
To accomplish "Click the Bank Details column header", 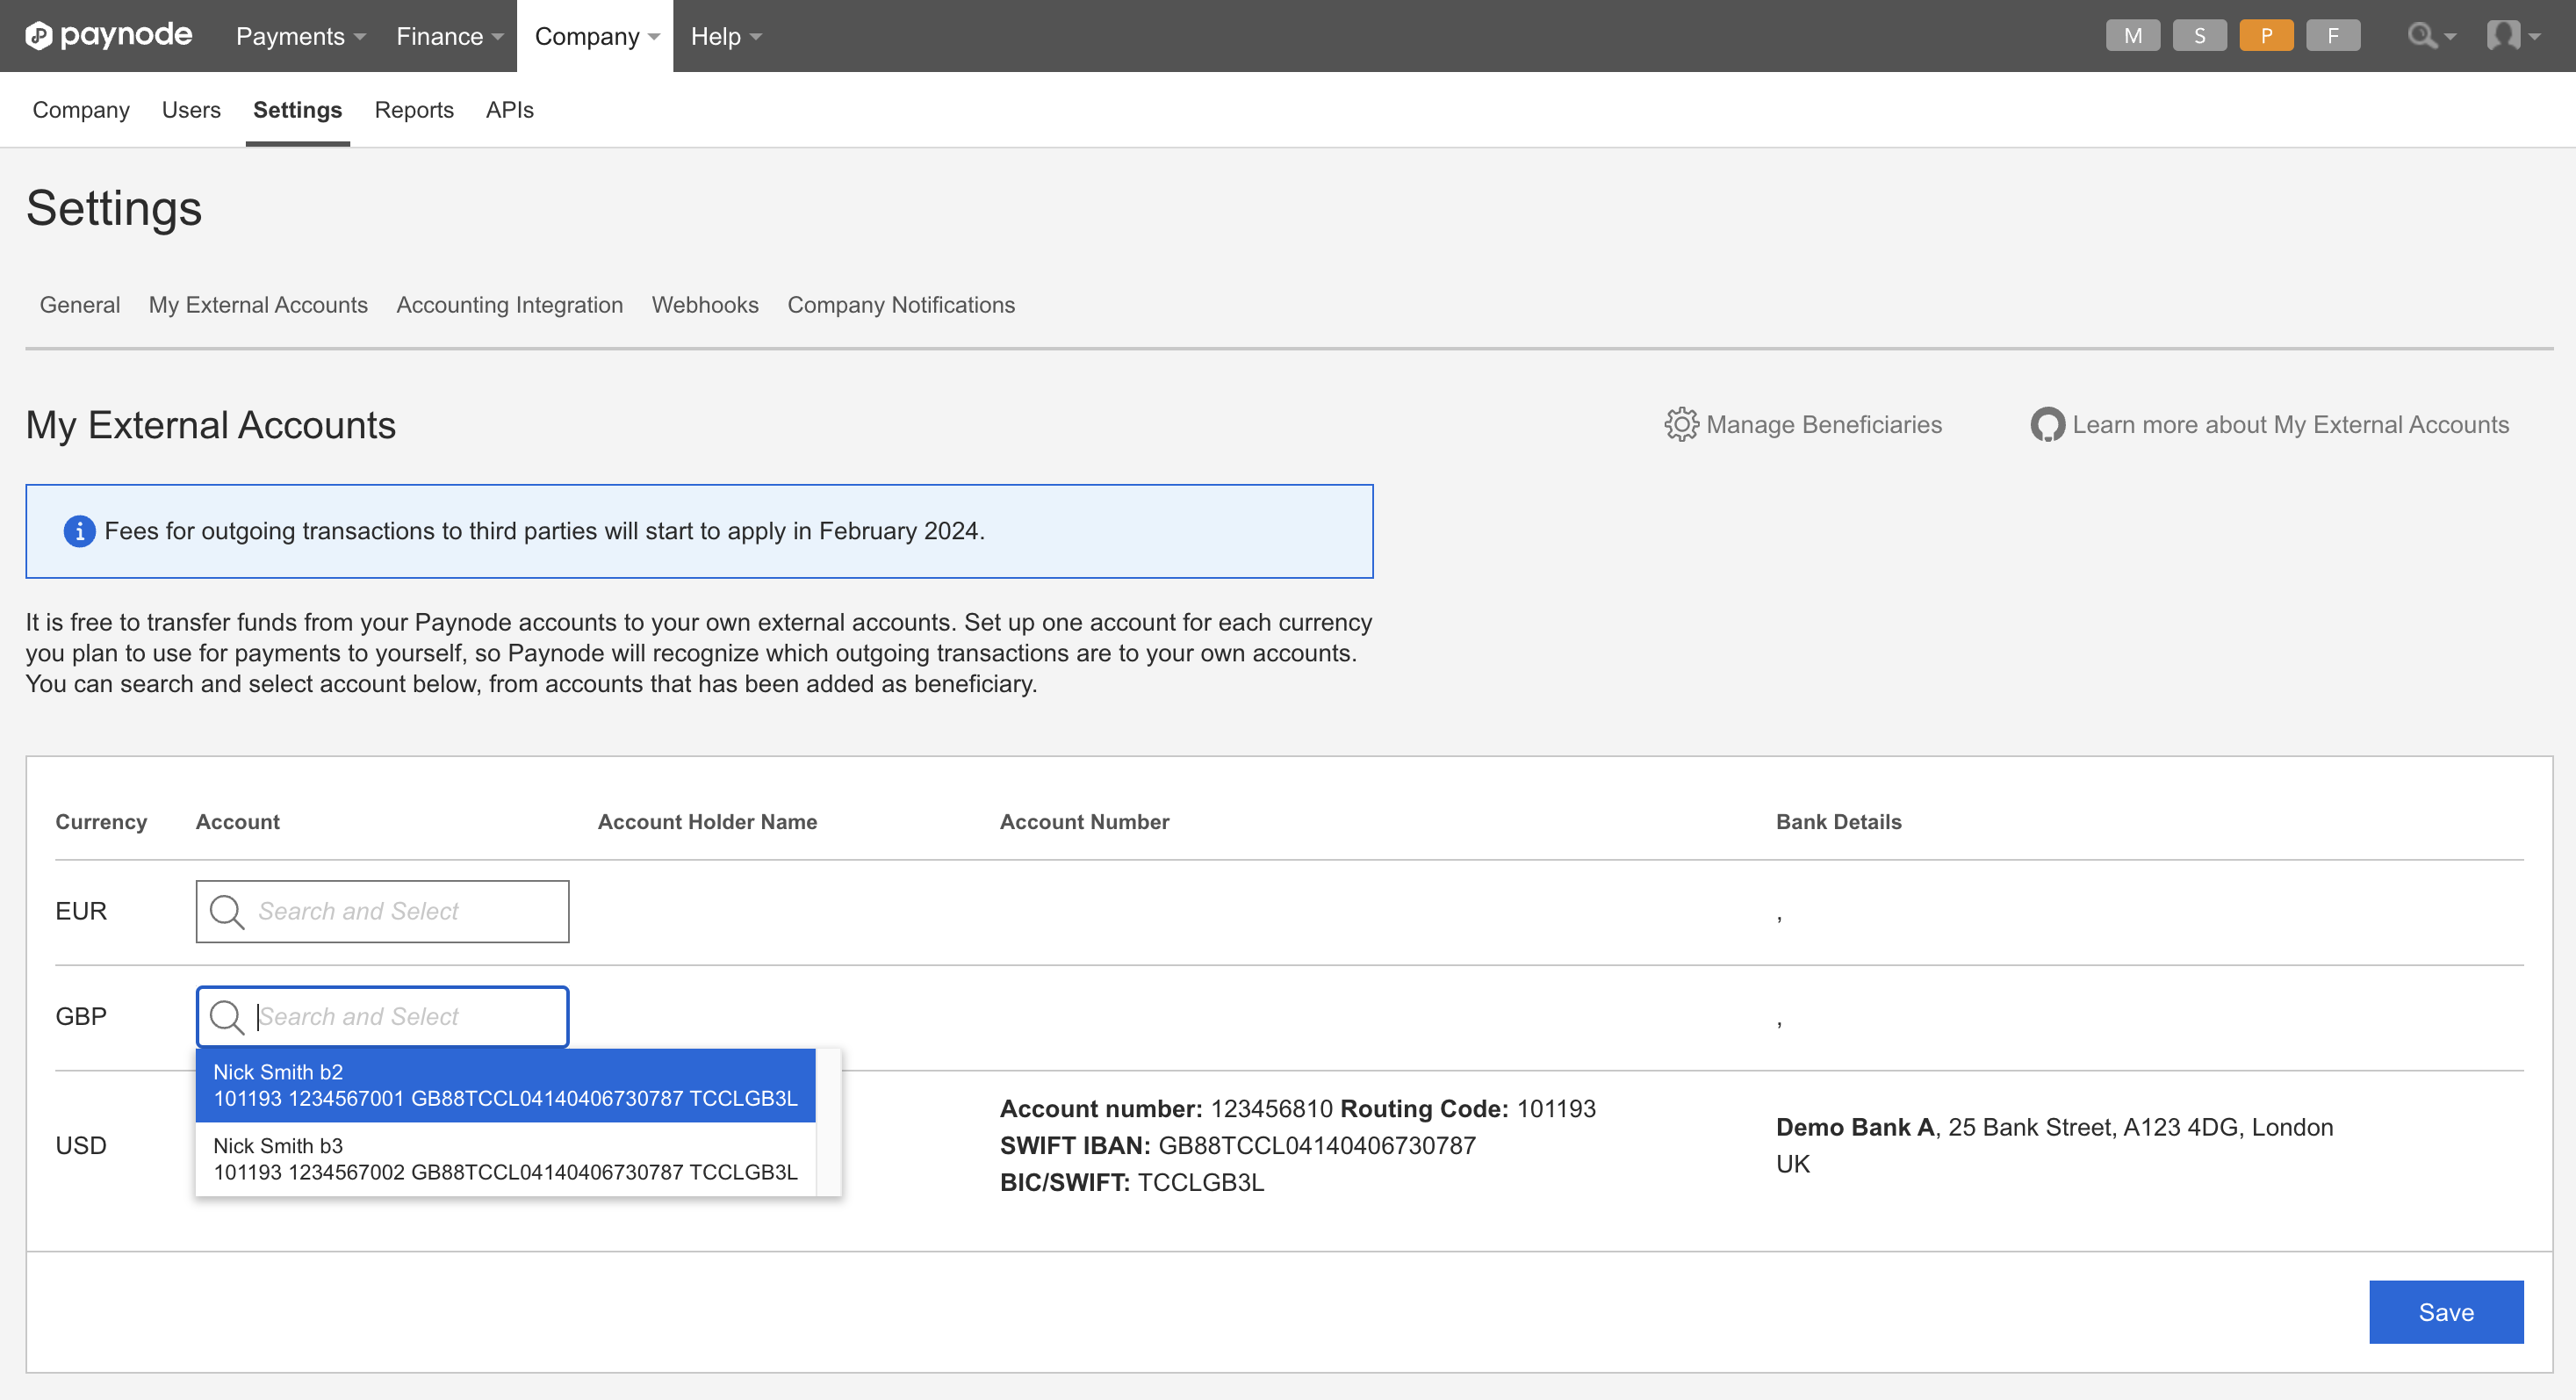I will (1838, 822).
